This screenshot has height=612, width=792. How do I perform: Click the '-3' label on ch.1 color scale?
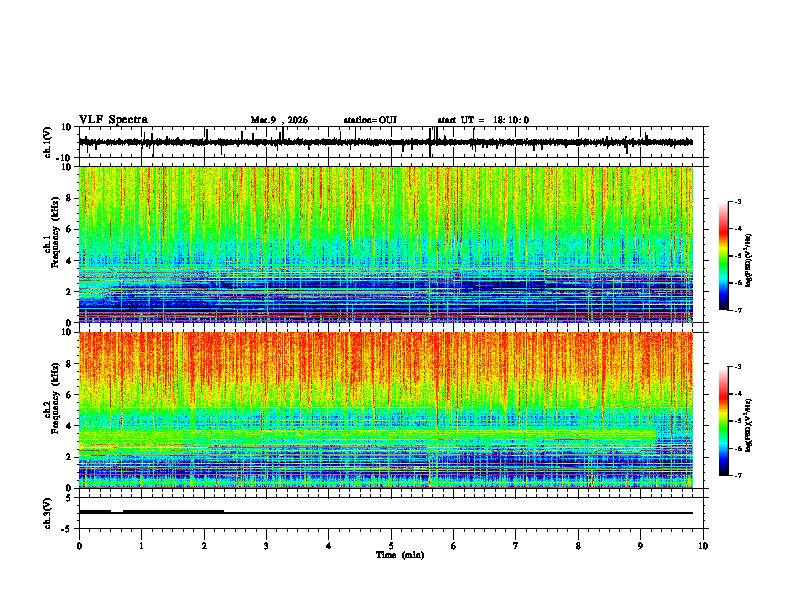[x=737, y=201]
